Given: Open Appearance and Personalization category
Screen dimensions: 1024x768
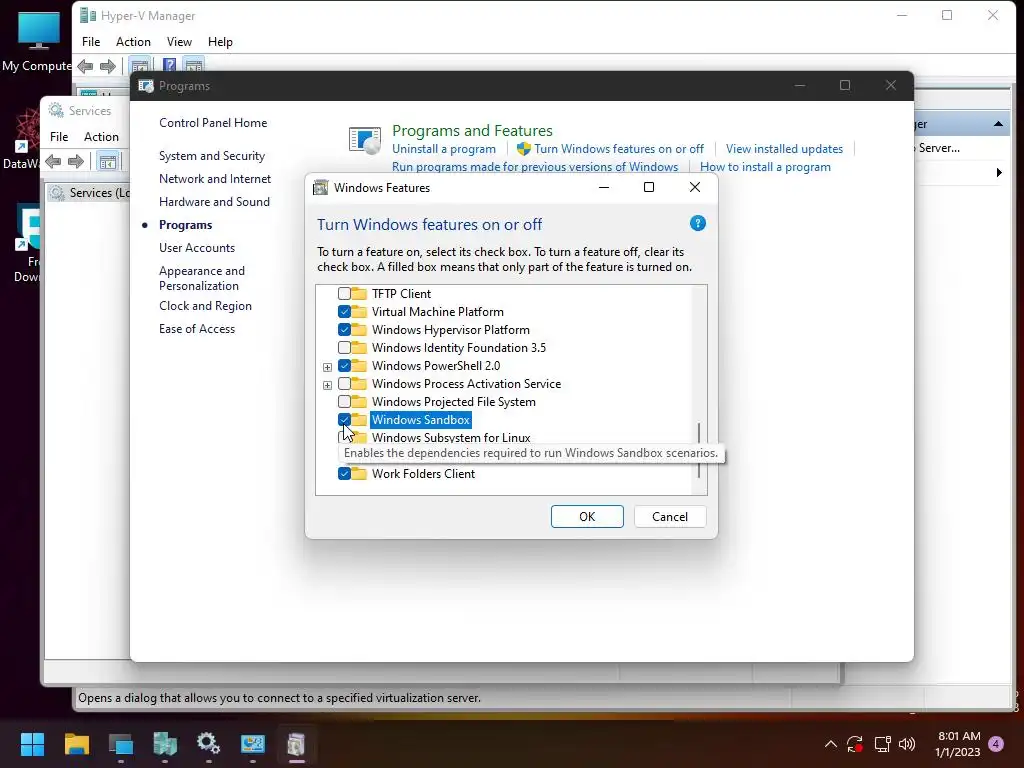Looking at the screenshot, I should 202,278.
